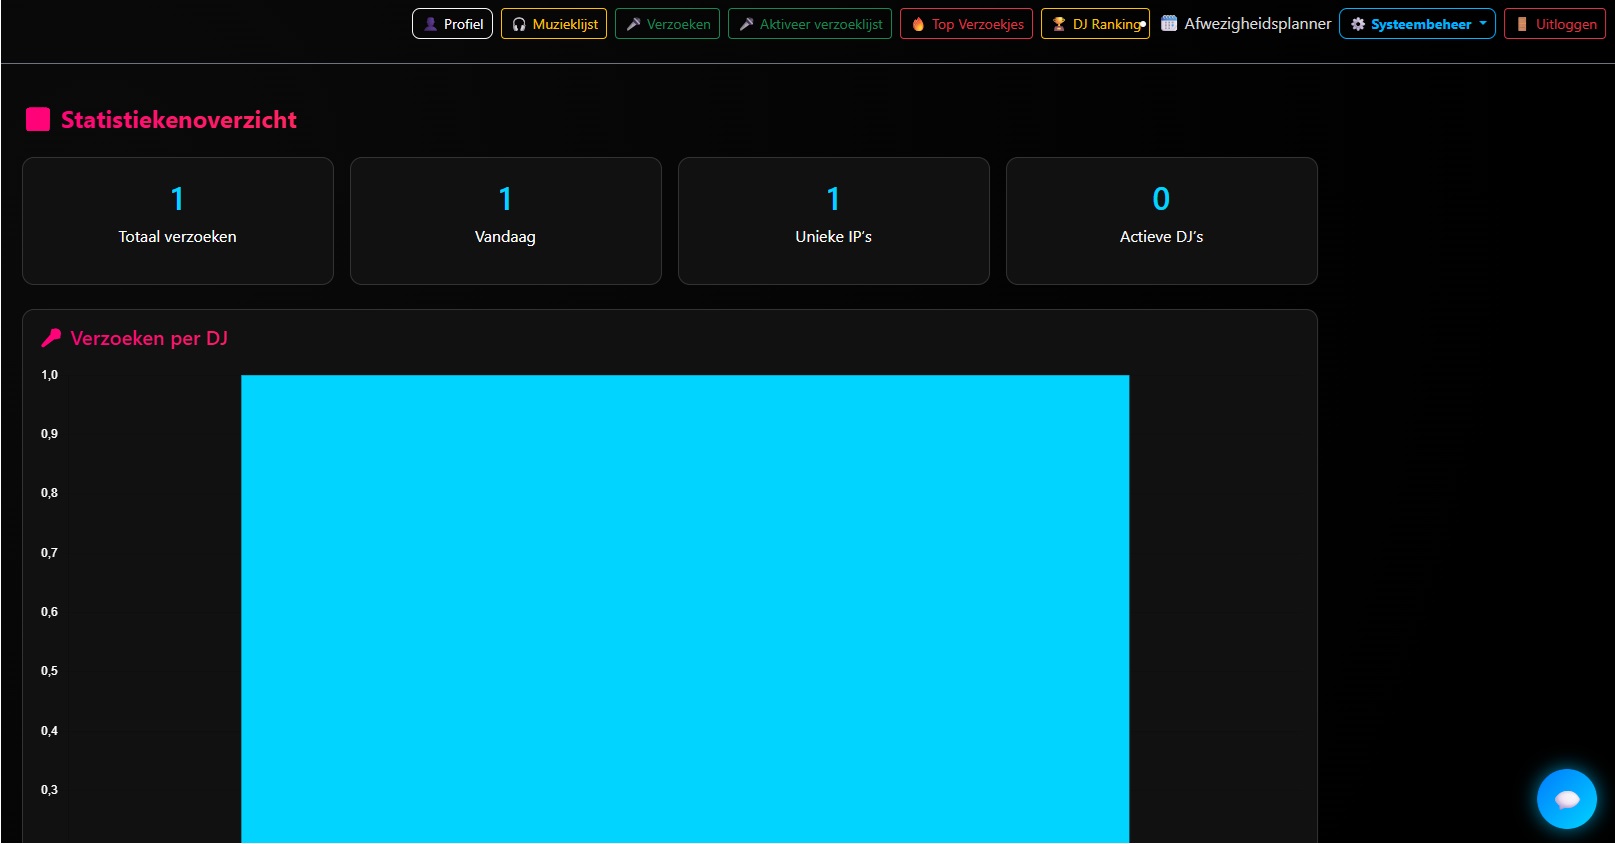The height and width of the screenshot is (844, 1615).
Task: Click the Vandaag statistics card
Action: [506, 221]
